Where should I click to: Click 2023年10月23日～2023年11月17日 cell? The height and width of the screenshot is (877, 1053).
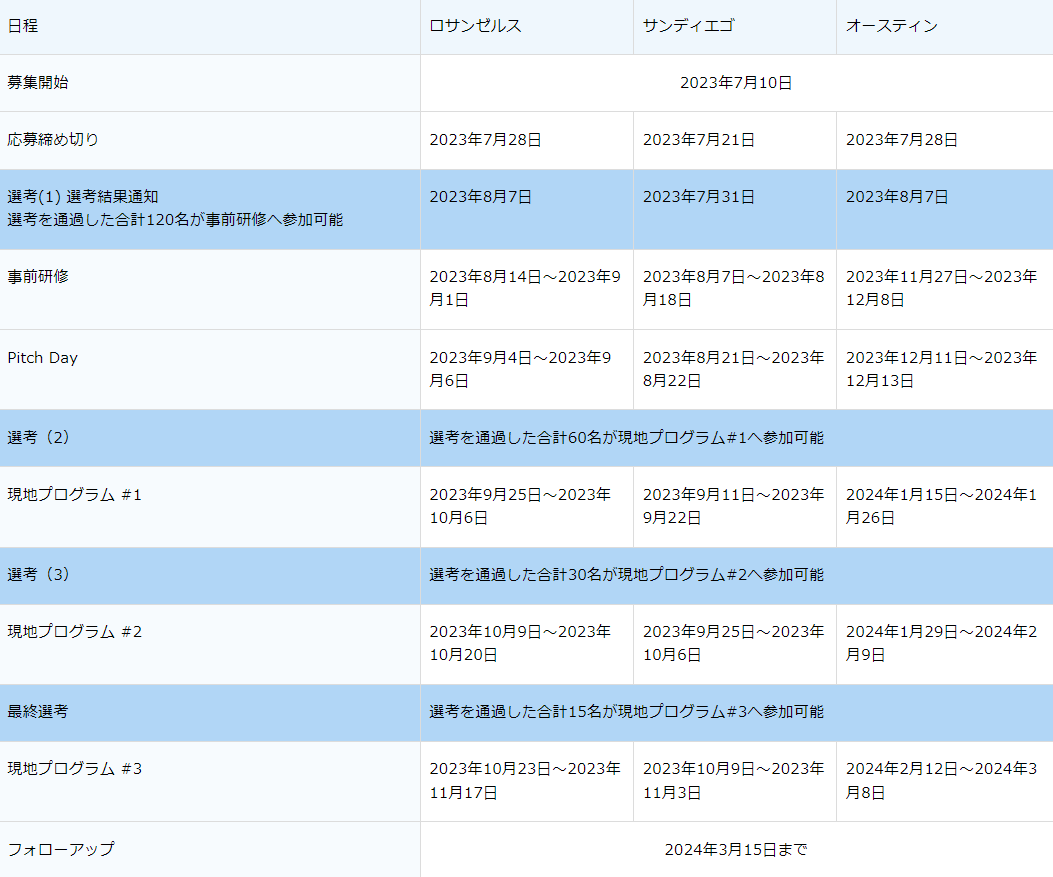[525, 781]
